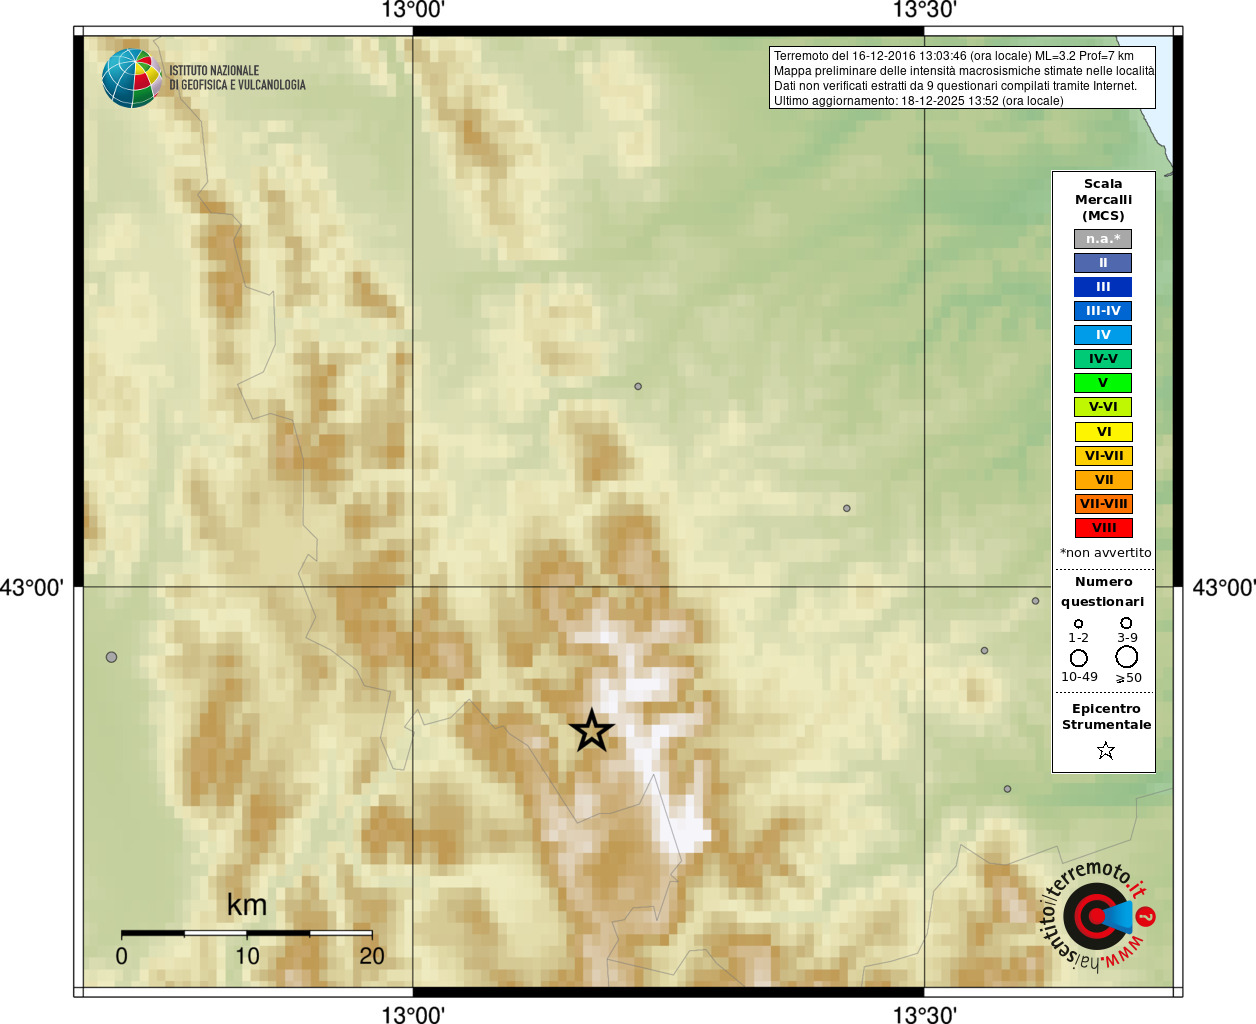Click the hai sentito il terremoto logo
The height and width of the screenshot is (1024, 1256).
click(1097, 915)
